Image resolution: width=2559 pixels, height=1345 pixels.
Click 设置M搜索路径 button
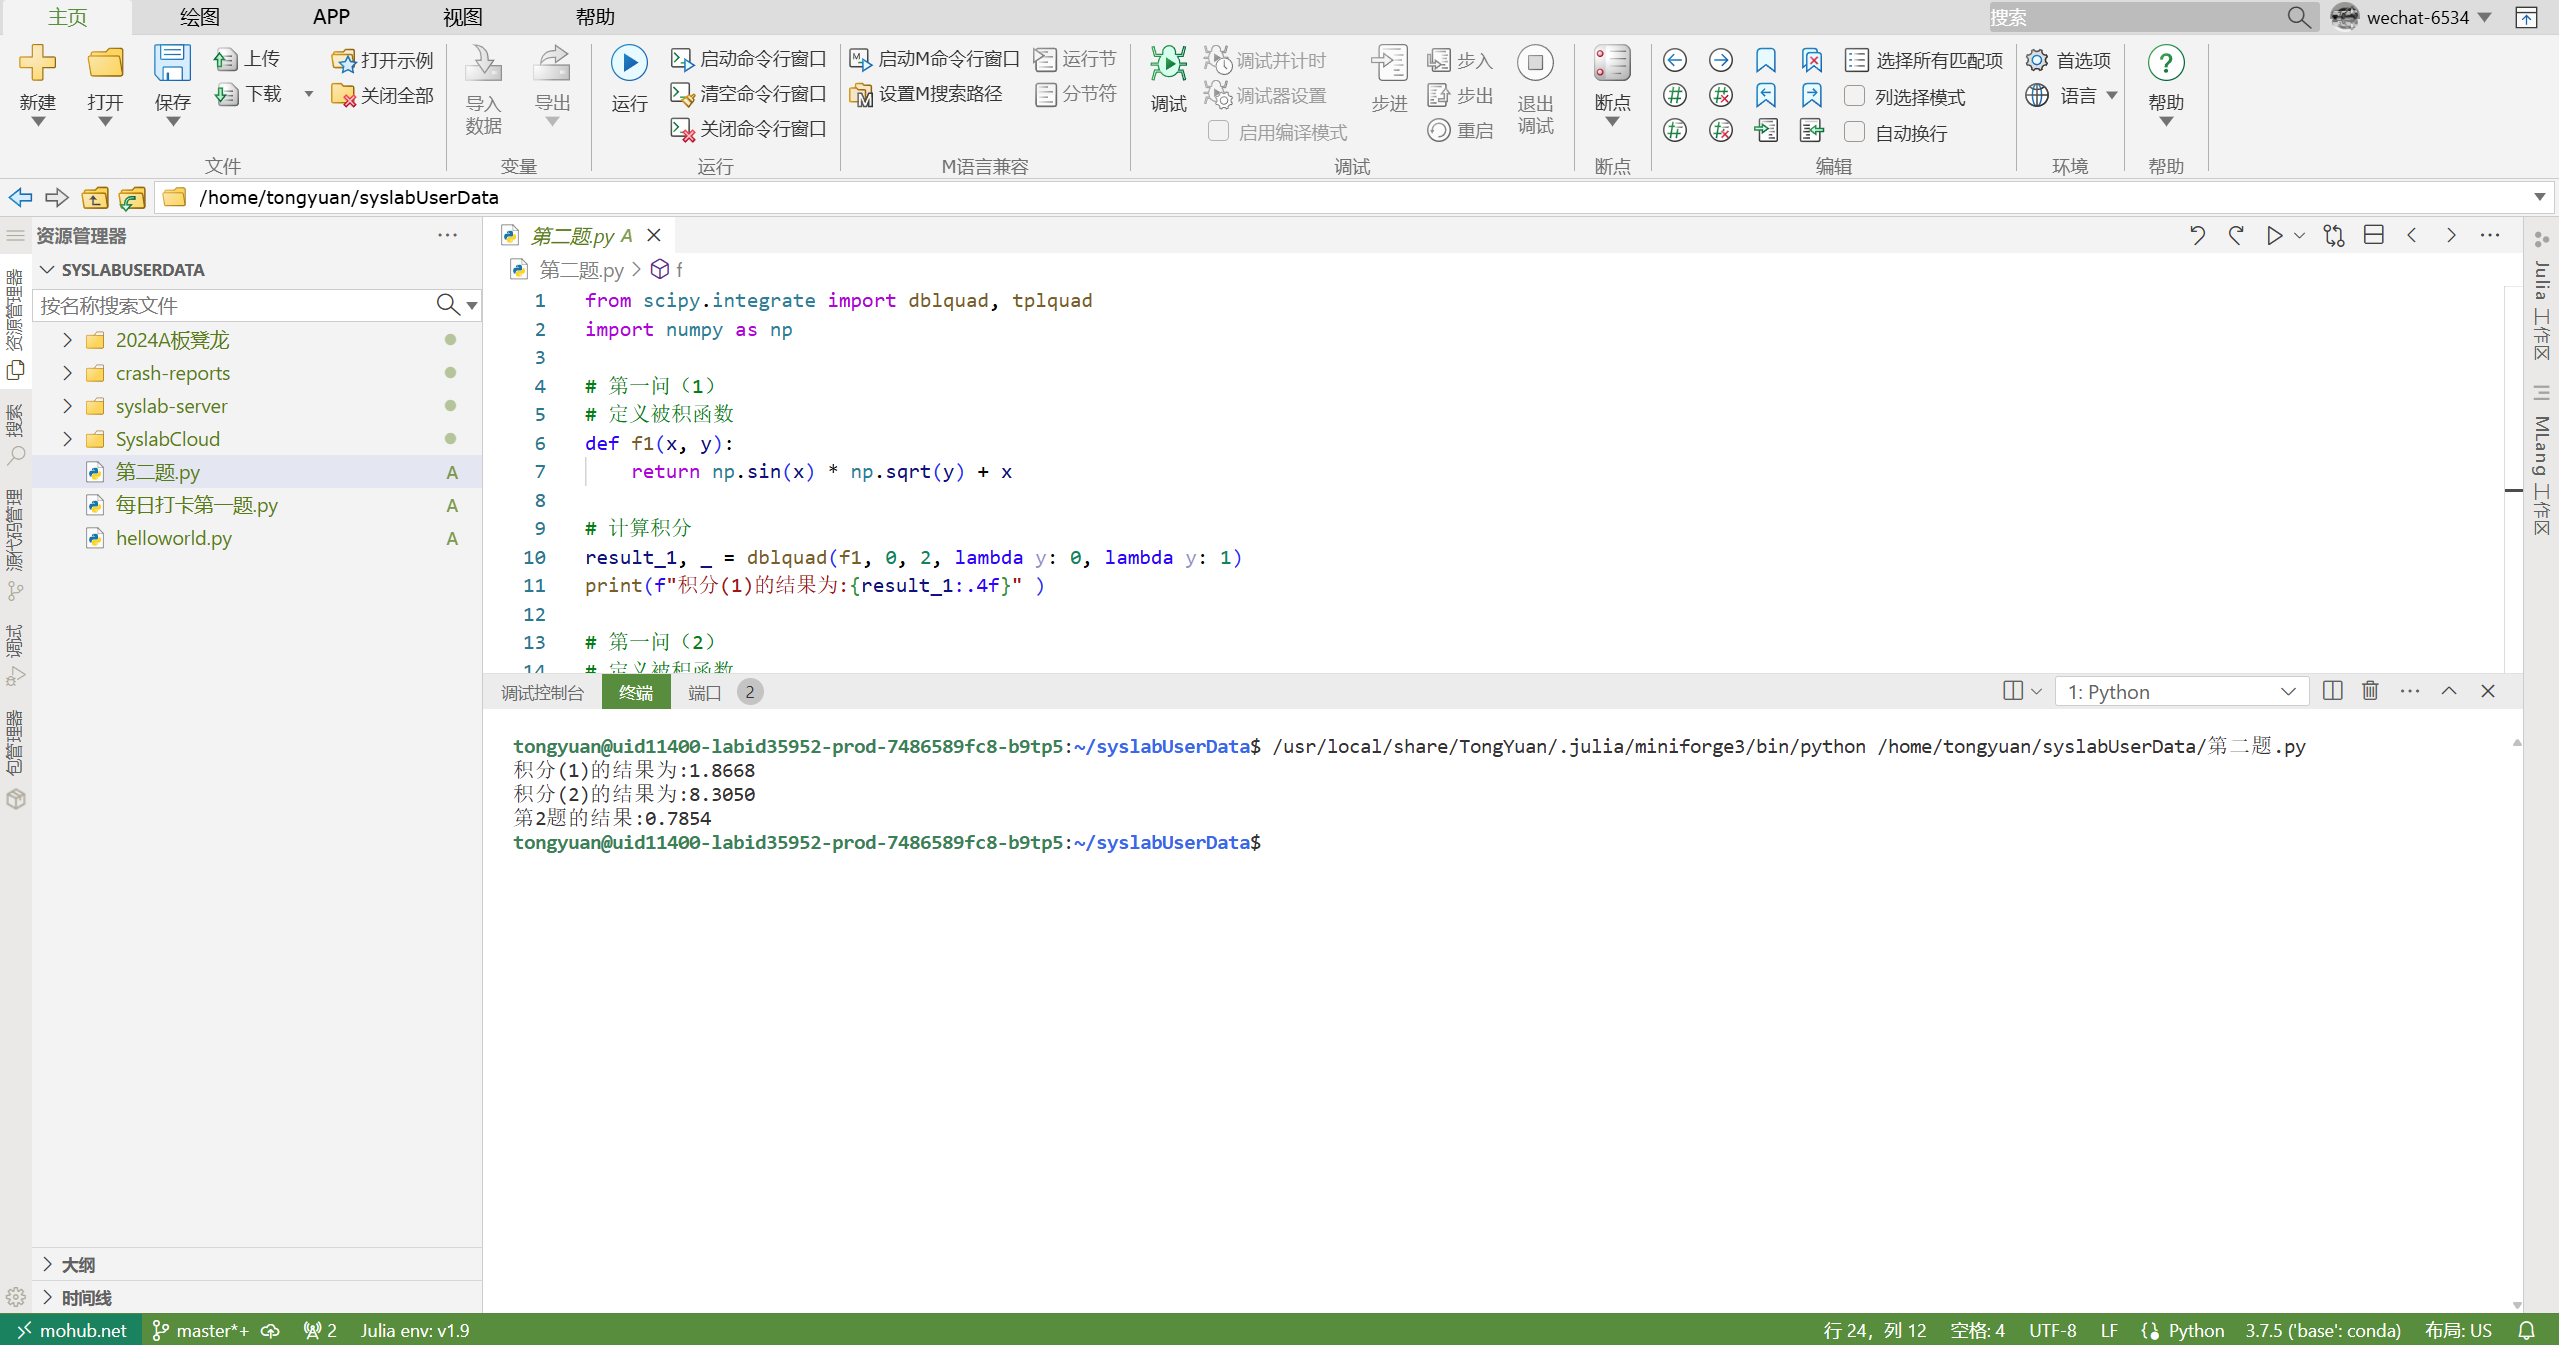click(x=926, y=94)
